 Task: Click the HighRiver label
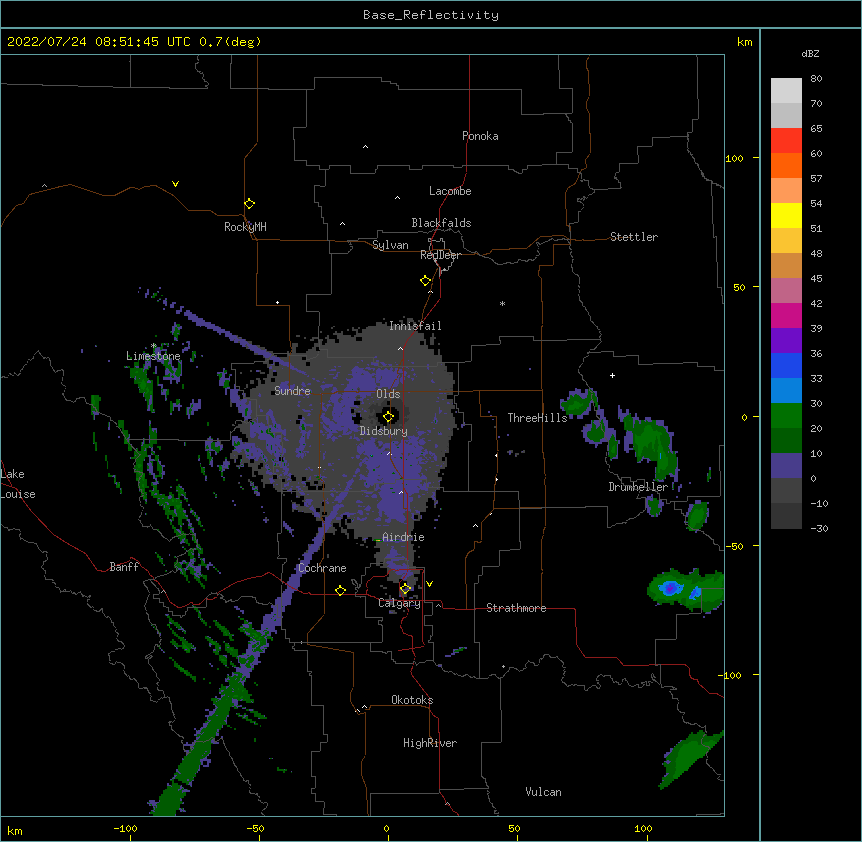tap(430, 743)
